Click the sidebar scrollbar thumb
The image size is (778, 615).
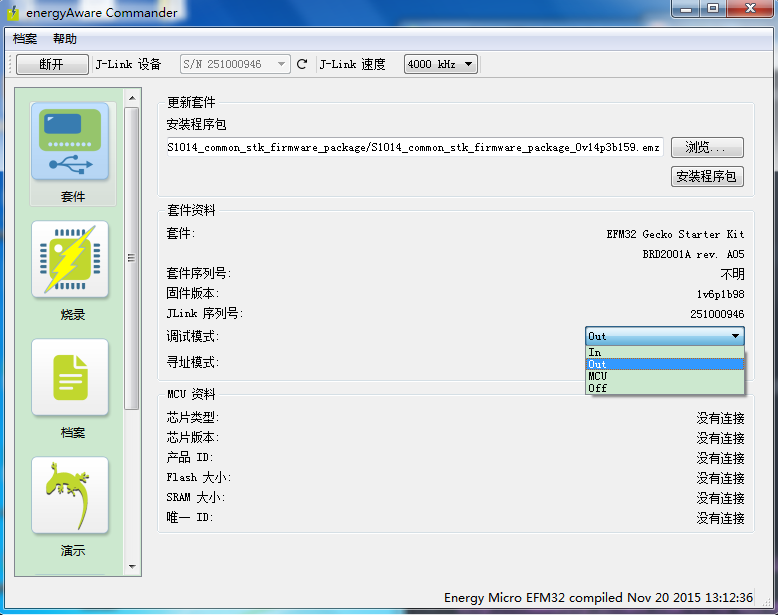[131, 258]
